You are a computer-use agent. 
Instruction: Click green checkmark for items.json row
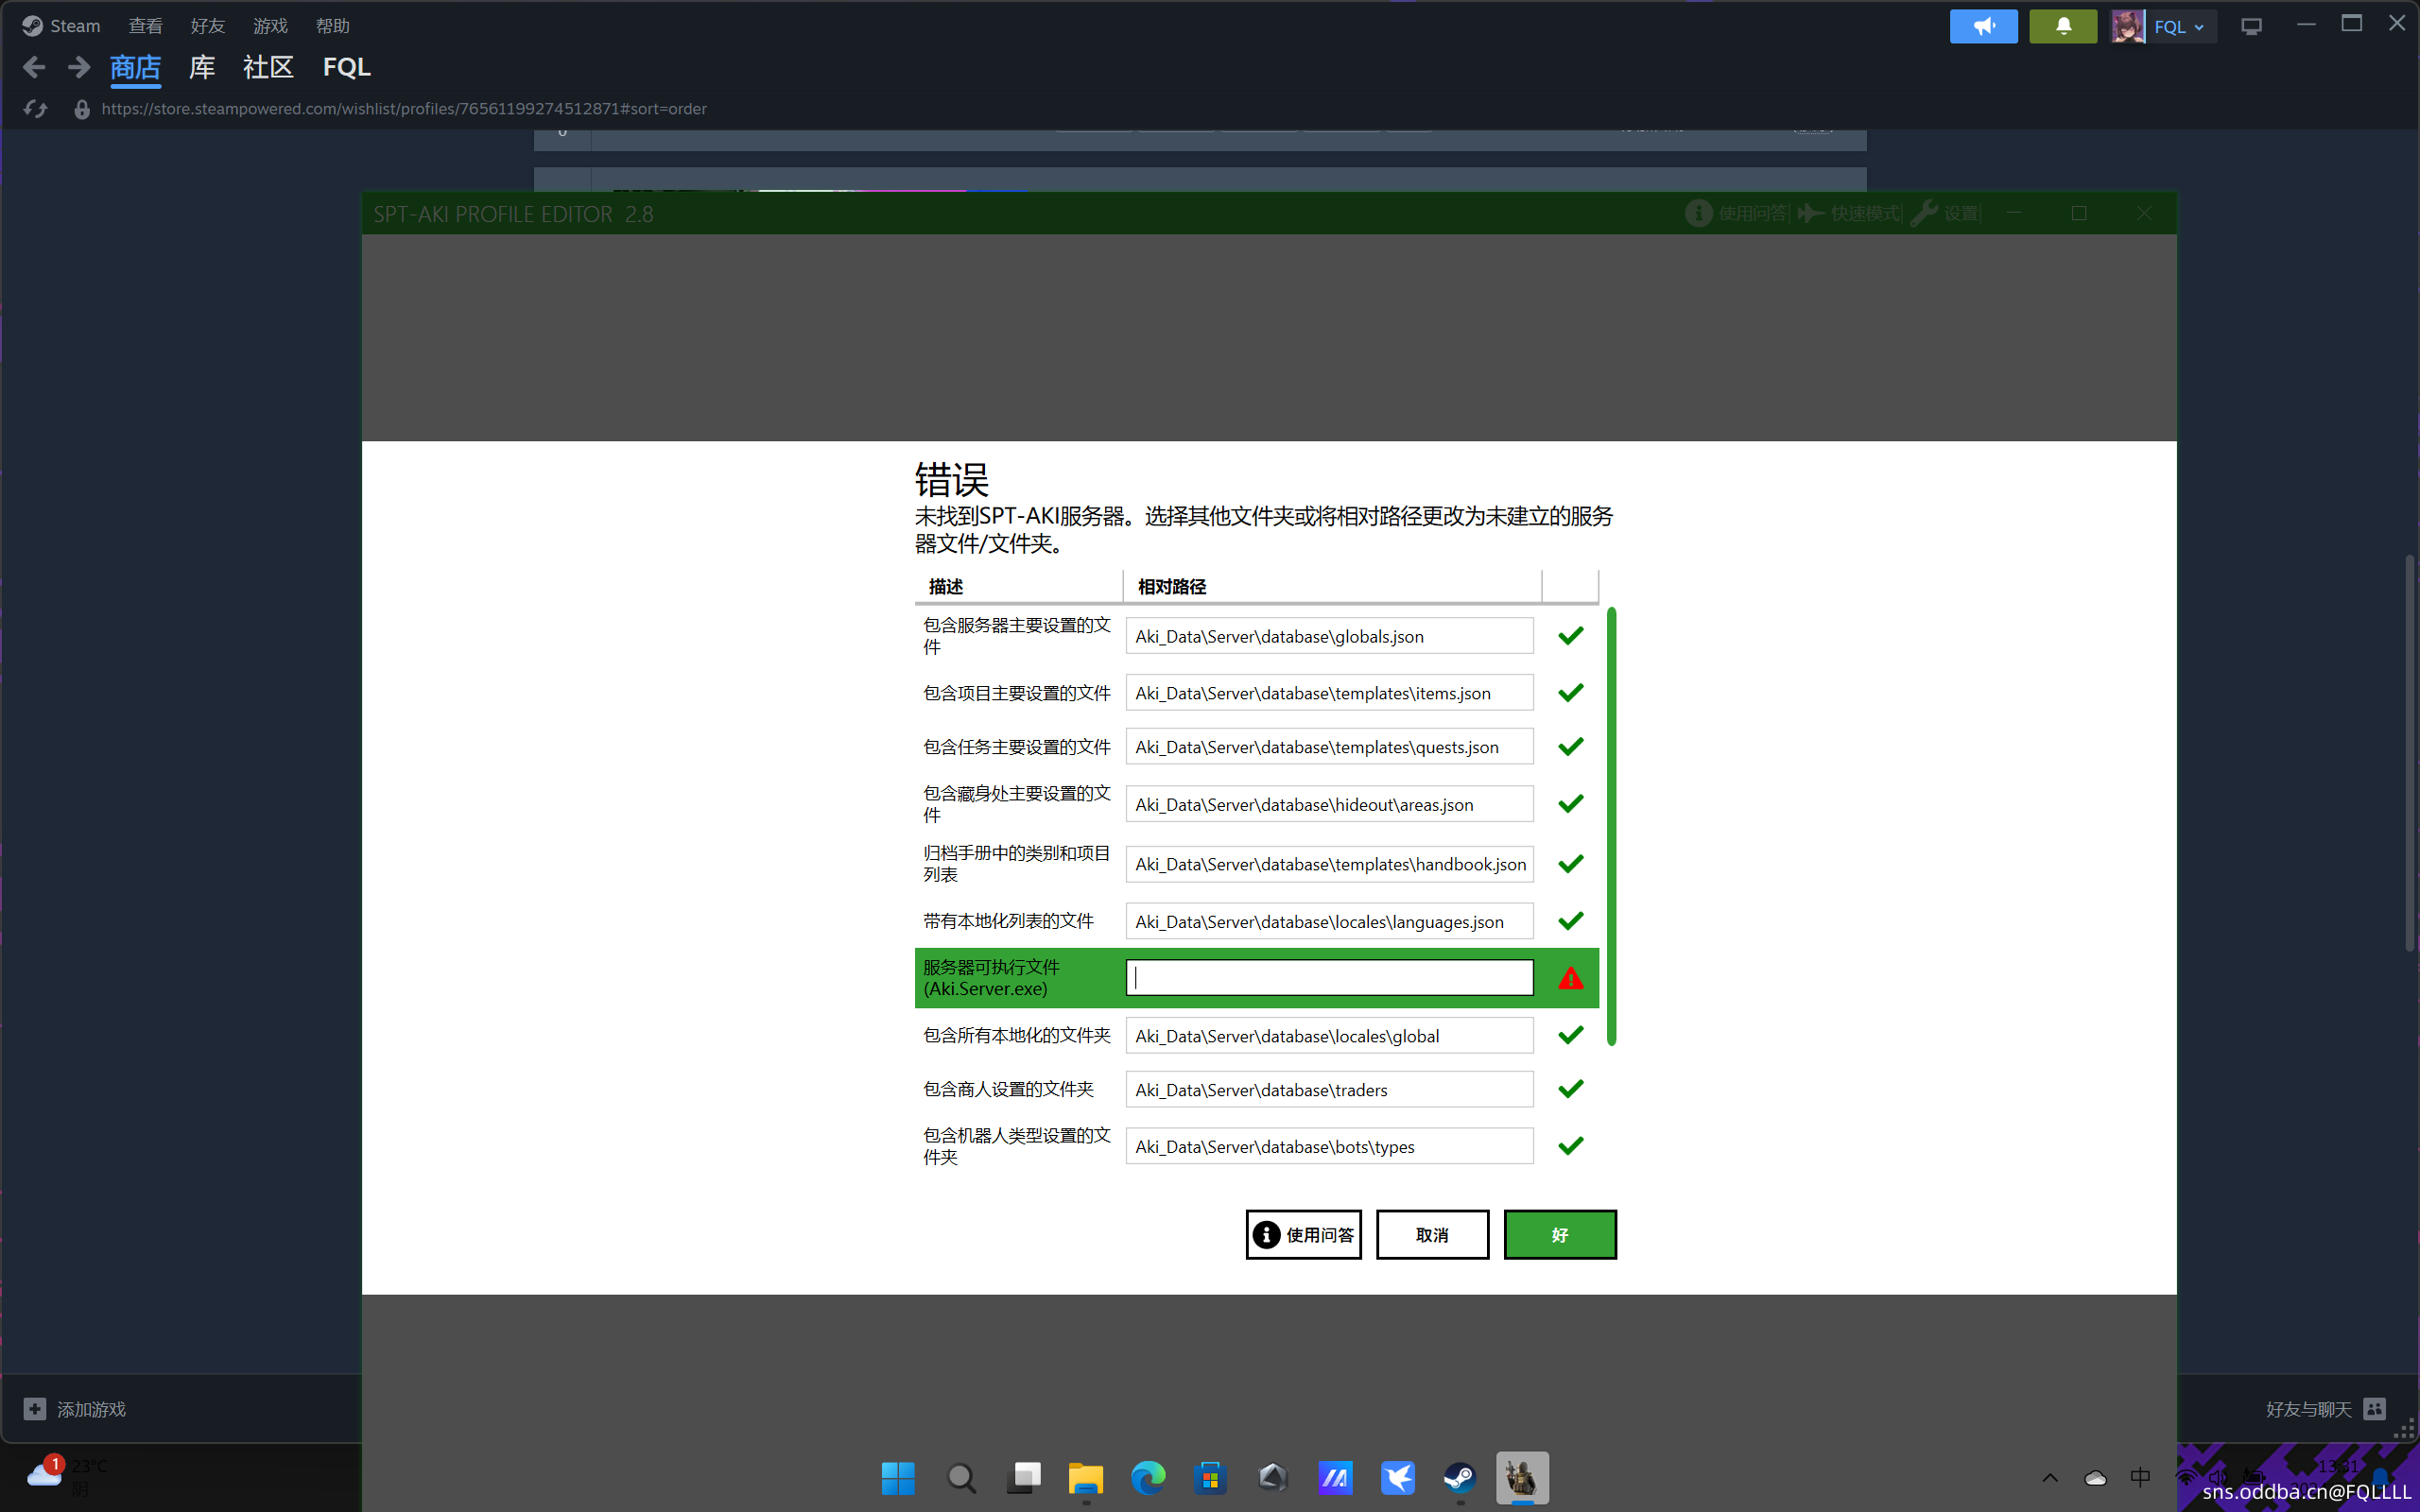pos(1570,692)
